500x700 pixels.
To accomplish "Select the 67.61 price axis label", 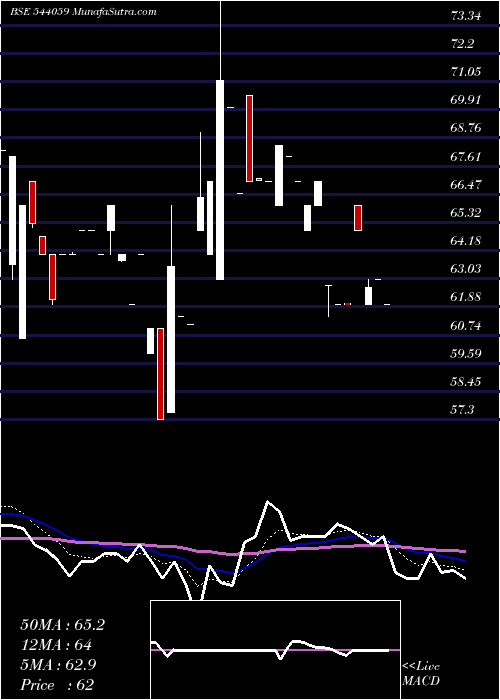I will click(466, 157).
